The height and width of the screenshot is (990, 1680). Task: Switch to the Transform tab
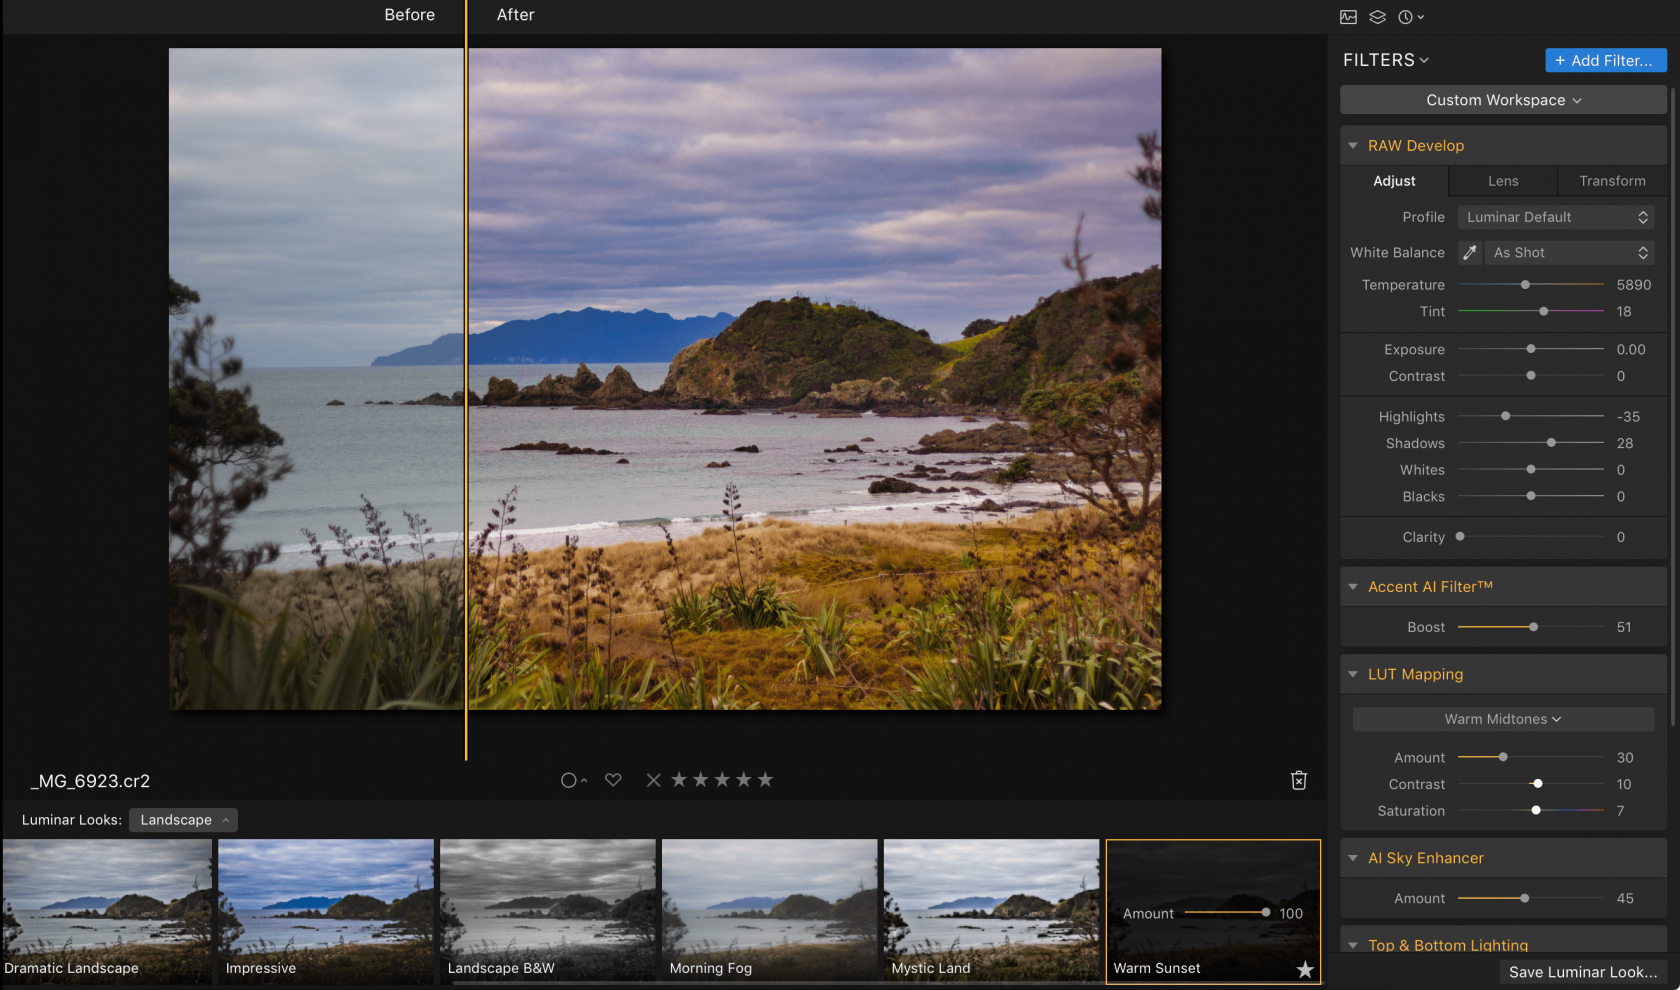1612,181
